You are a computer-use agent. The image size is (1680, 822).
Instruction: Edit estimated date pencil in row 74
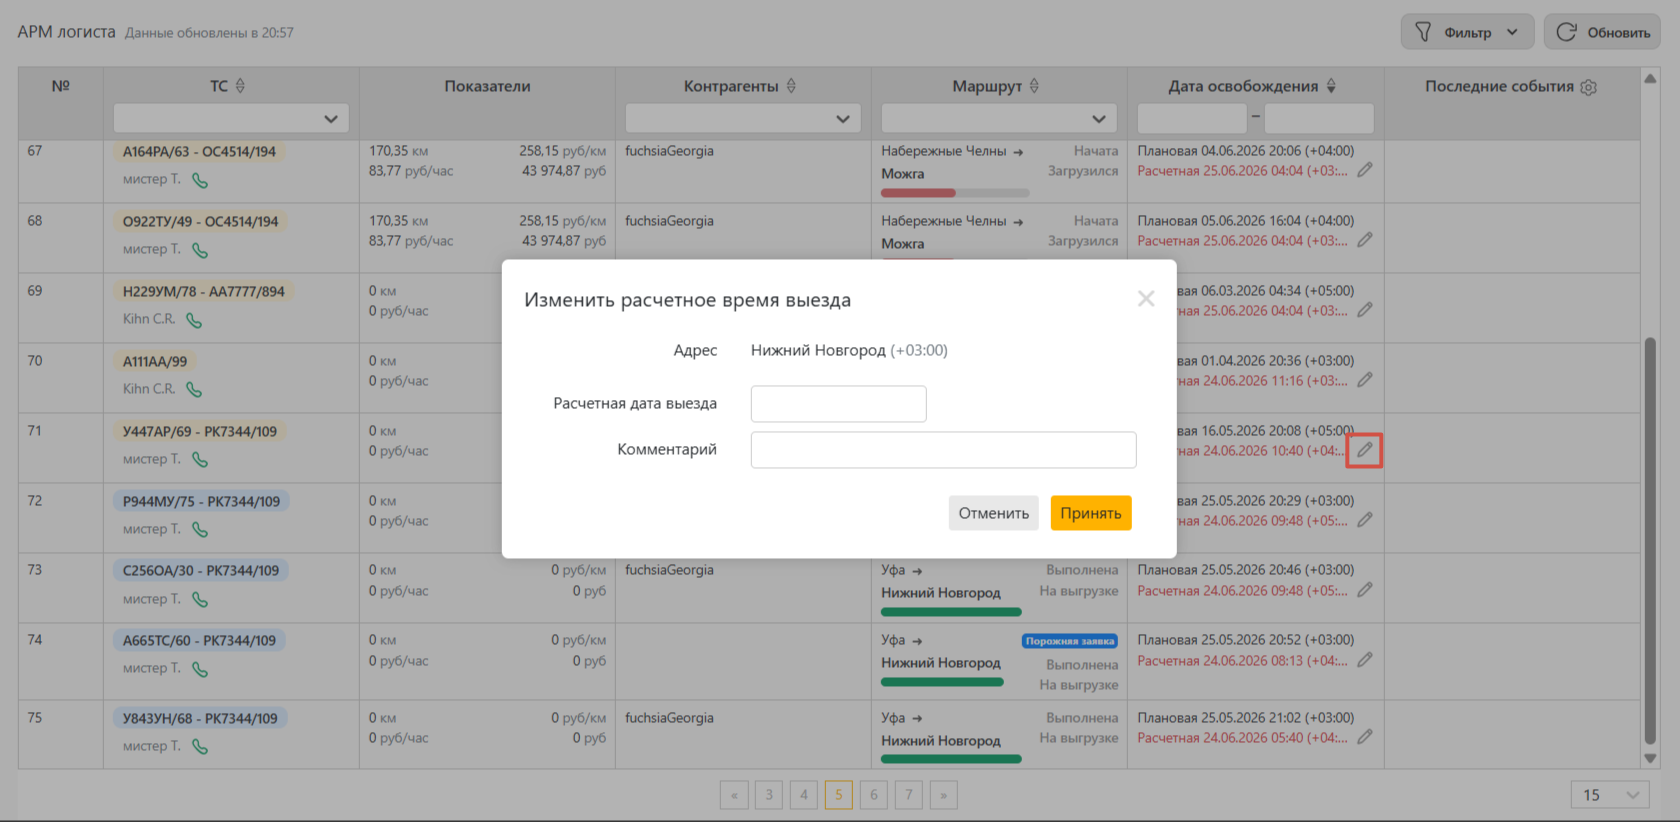[1364, 660]
